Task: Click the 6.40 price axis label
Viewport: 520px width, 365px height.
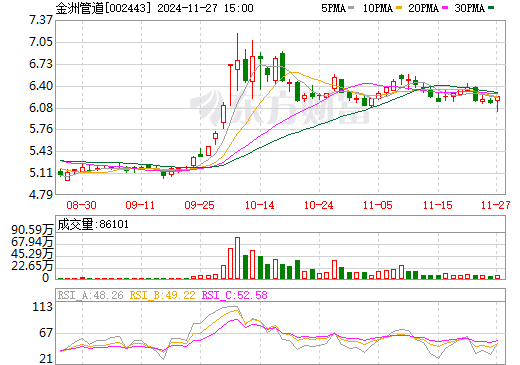Action: pyautogui.click(x=41, y=86)
